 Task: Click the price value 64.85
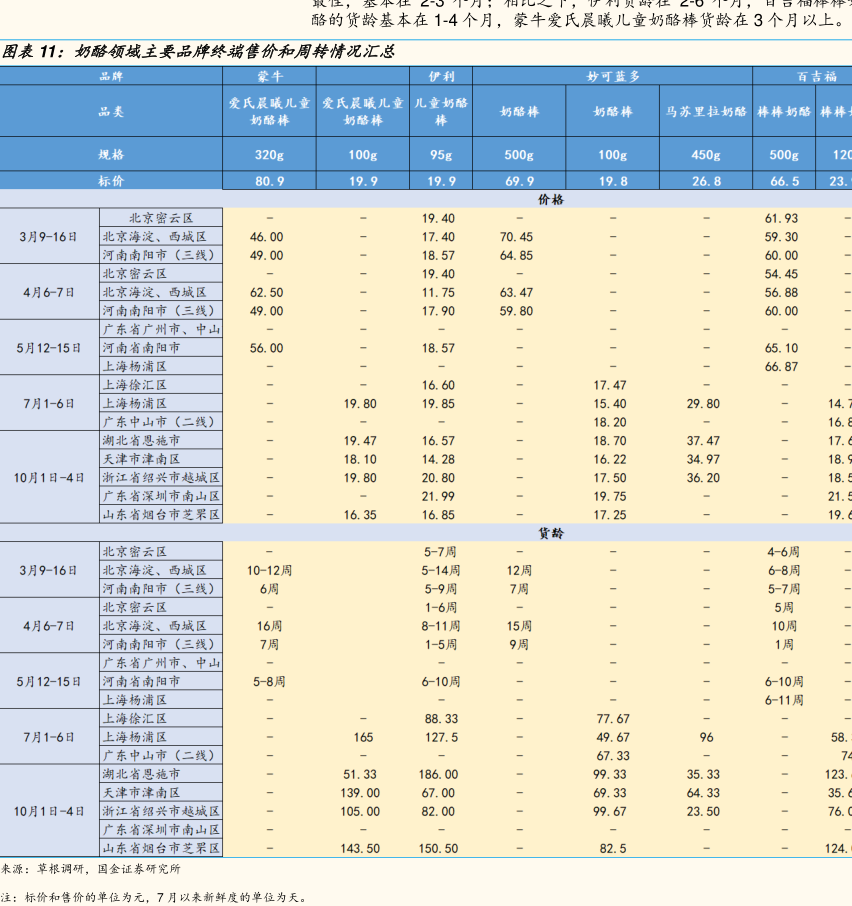(x=516, y=255)
